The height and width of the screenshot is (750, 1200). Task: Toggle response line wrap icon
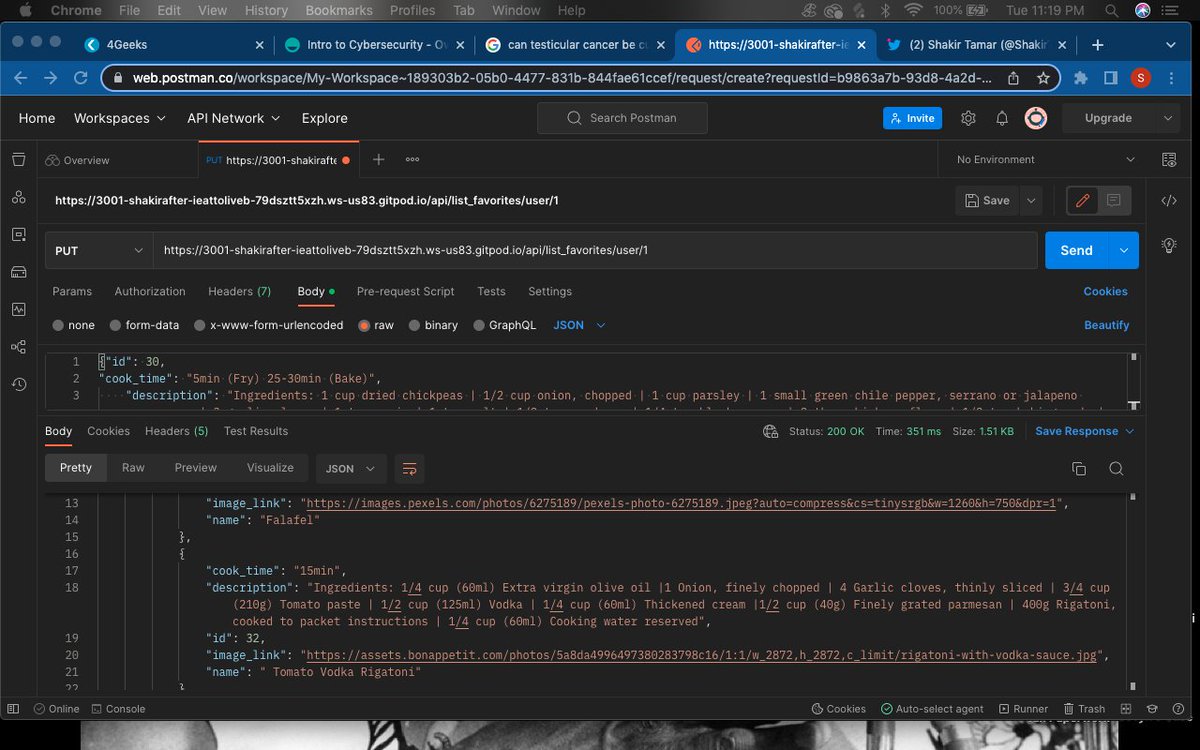[408, 468]
